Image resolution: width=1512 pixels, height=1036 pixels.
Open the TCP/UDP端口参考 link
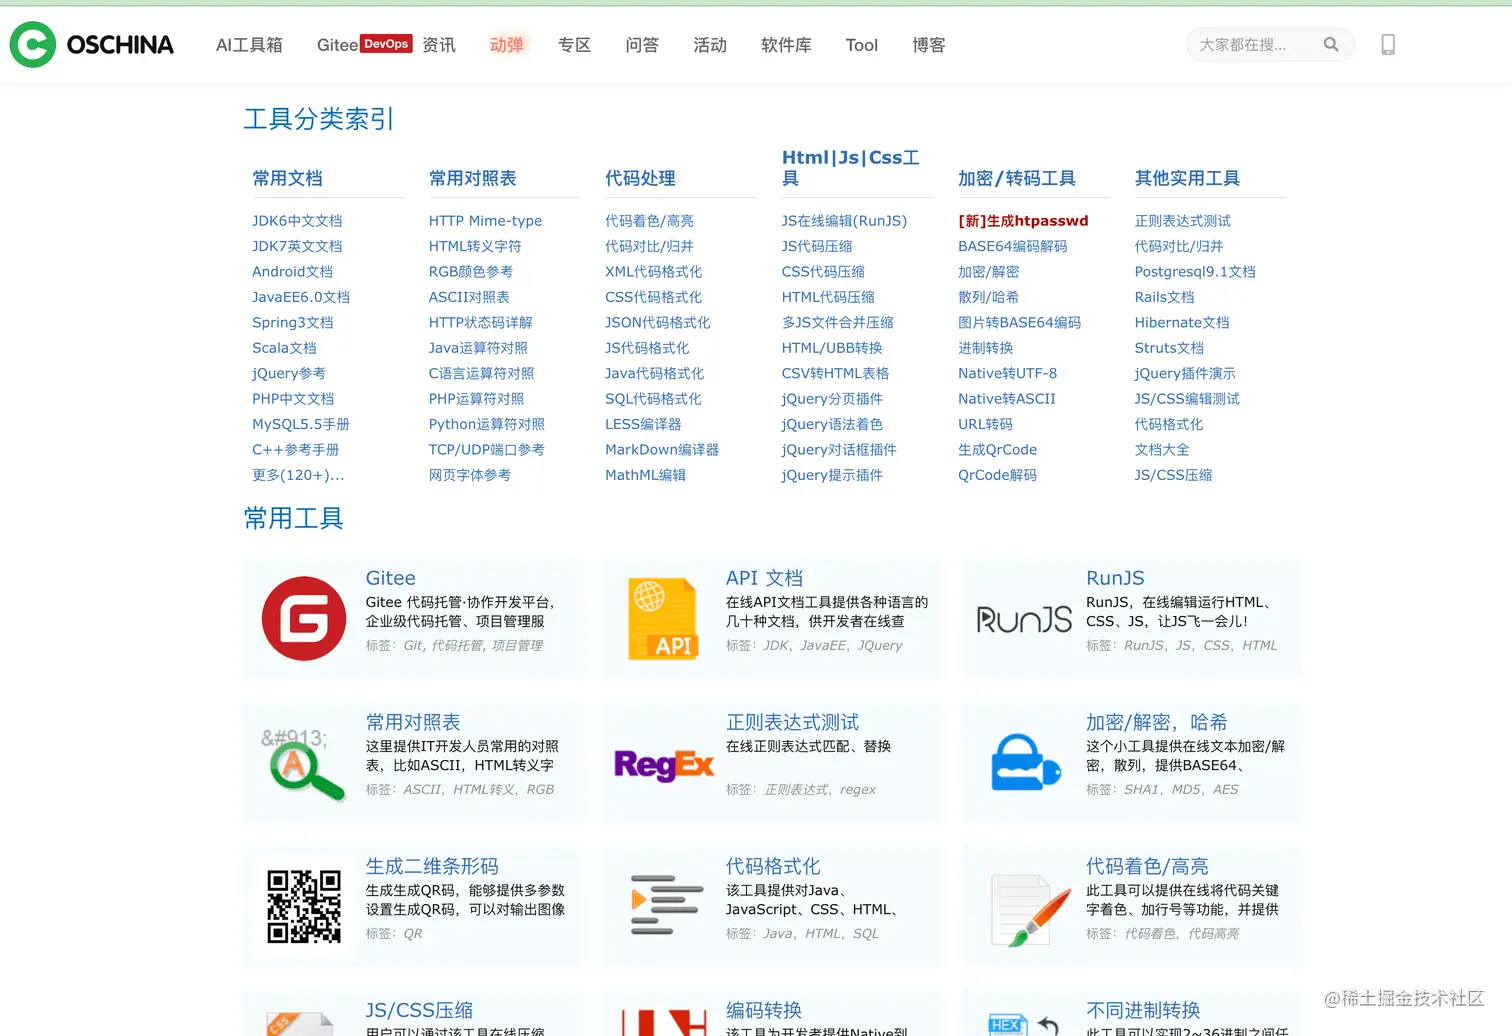click(487, 450)
